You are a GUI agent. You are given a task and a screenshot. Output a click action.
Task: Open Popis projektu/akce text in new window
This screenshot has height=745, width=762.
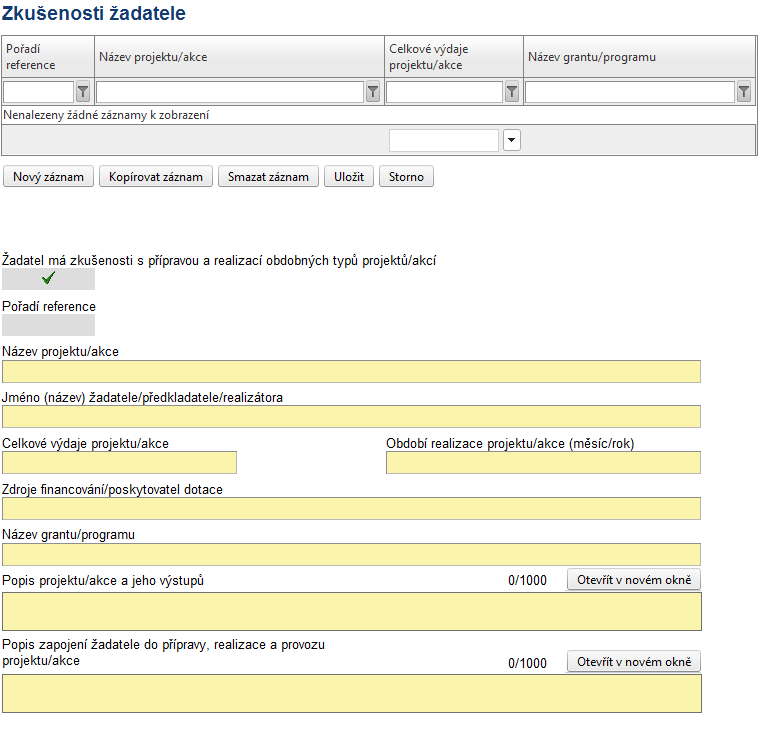pyautogui.click(x=634, y=580)
